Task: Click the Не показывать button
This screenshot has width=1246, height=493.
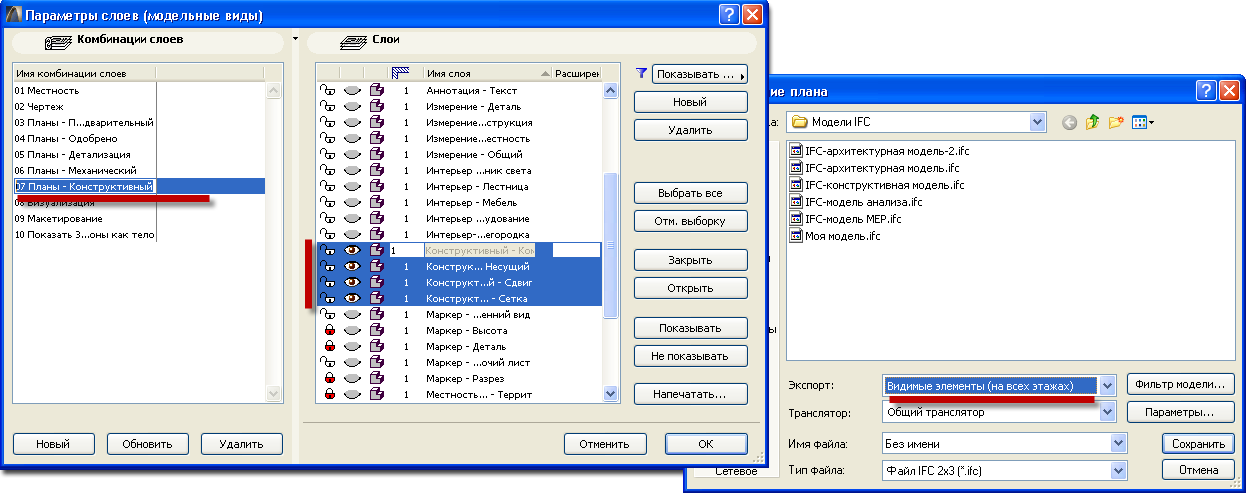Action: [x=691, y=355]
